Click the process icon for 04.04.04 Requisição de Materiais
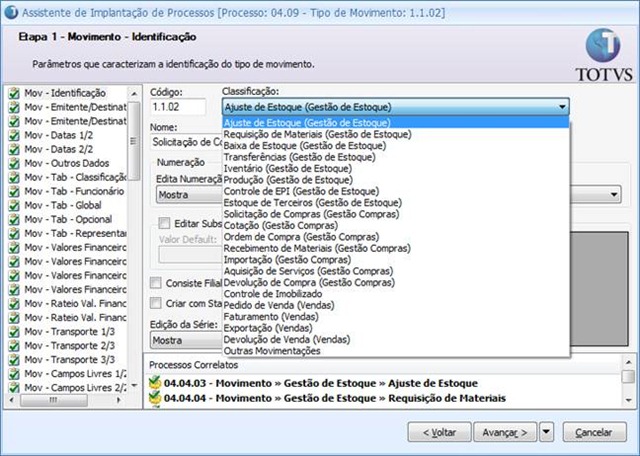The image size is (640, 456). (155, 398)
